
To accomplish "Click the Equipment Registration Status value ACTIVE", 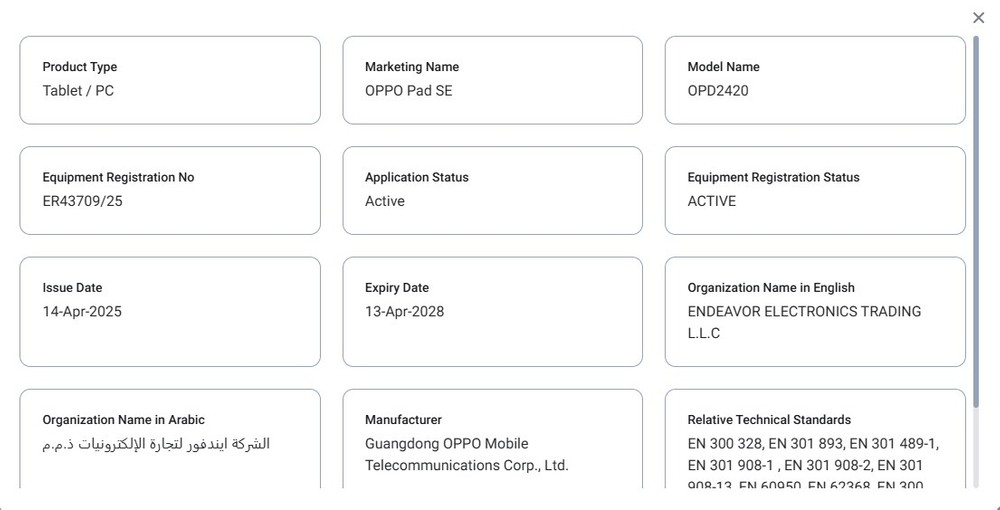I will pos(712,201).
